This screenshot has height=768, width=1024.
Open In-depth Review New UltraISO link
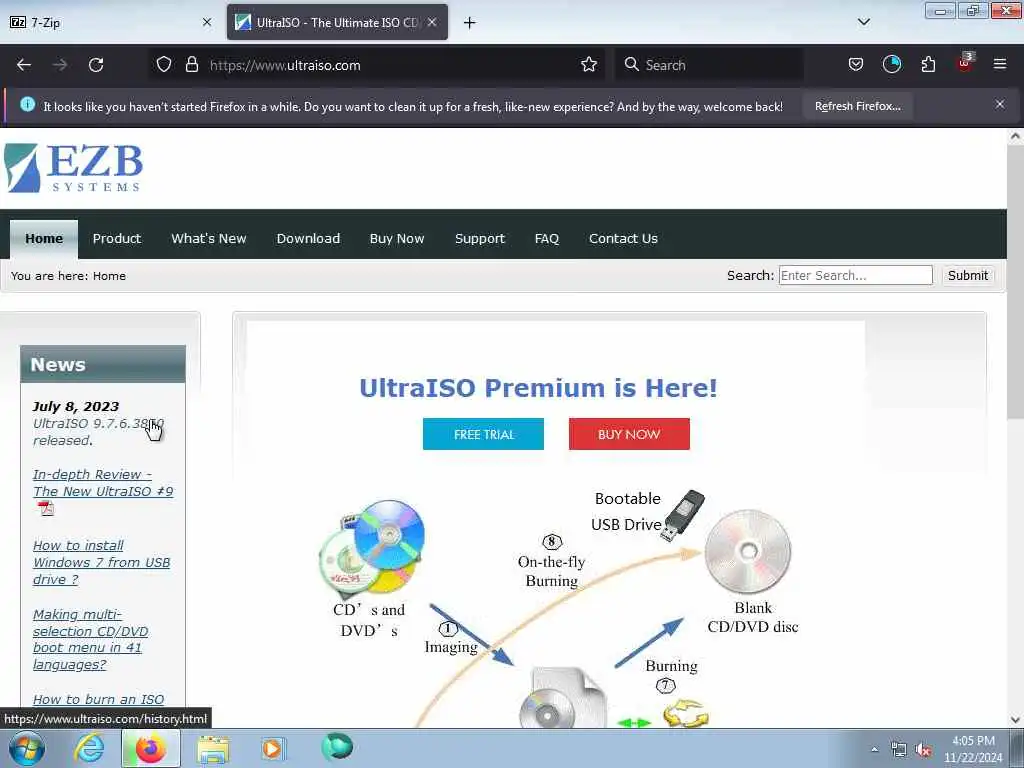point(103,483)
